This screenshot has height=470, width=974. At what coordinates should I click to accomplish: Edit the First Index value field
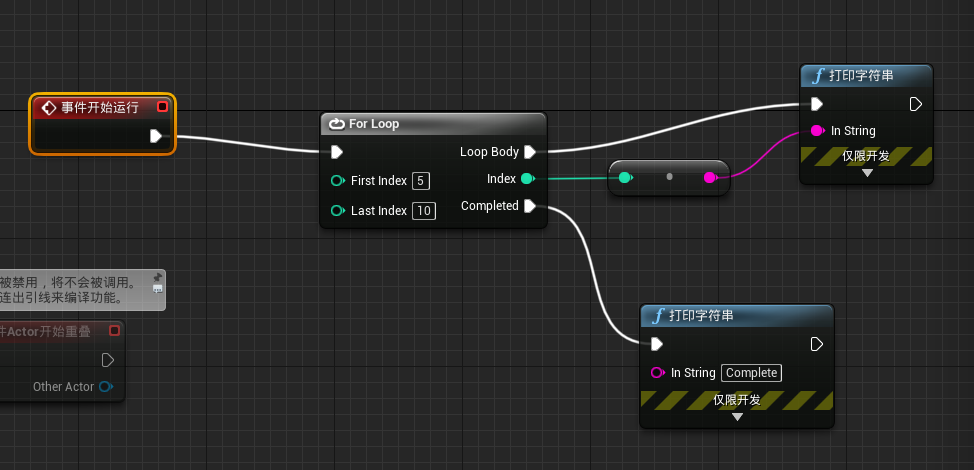click(421, 181)
